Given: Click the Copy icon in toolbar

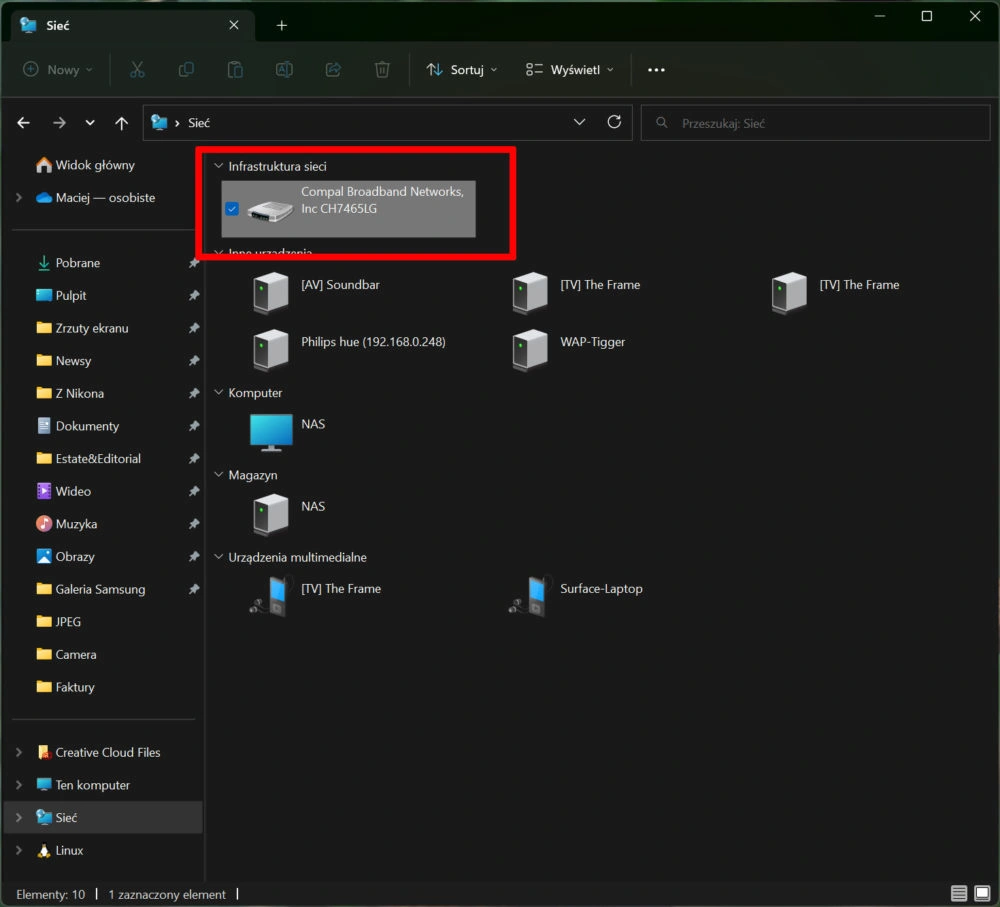Looking at the screenshot, I should pyautogui.click(x=186, y=70).
